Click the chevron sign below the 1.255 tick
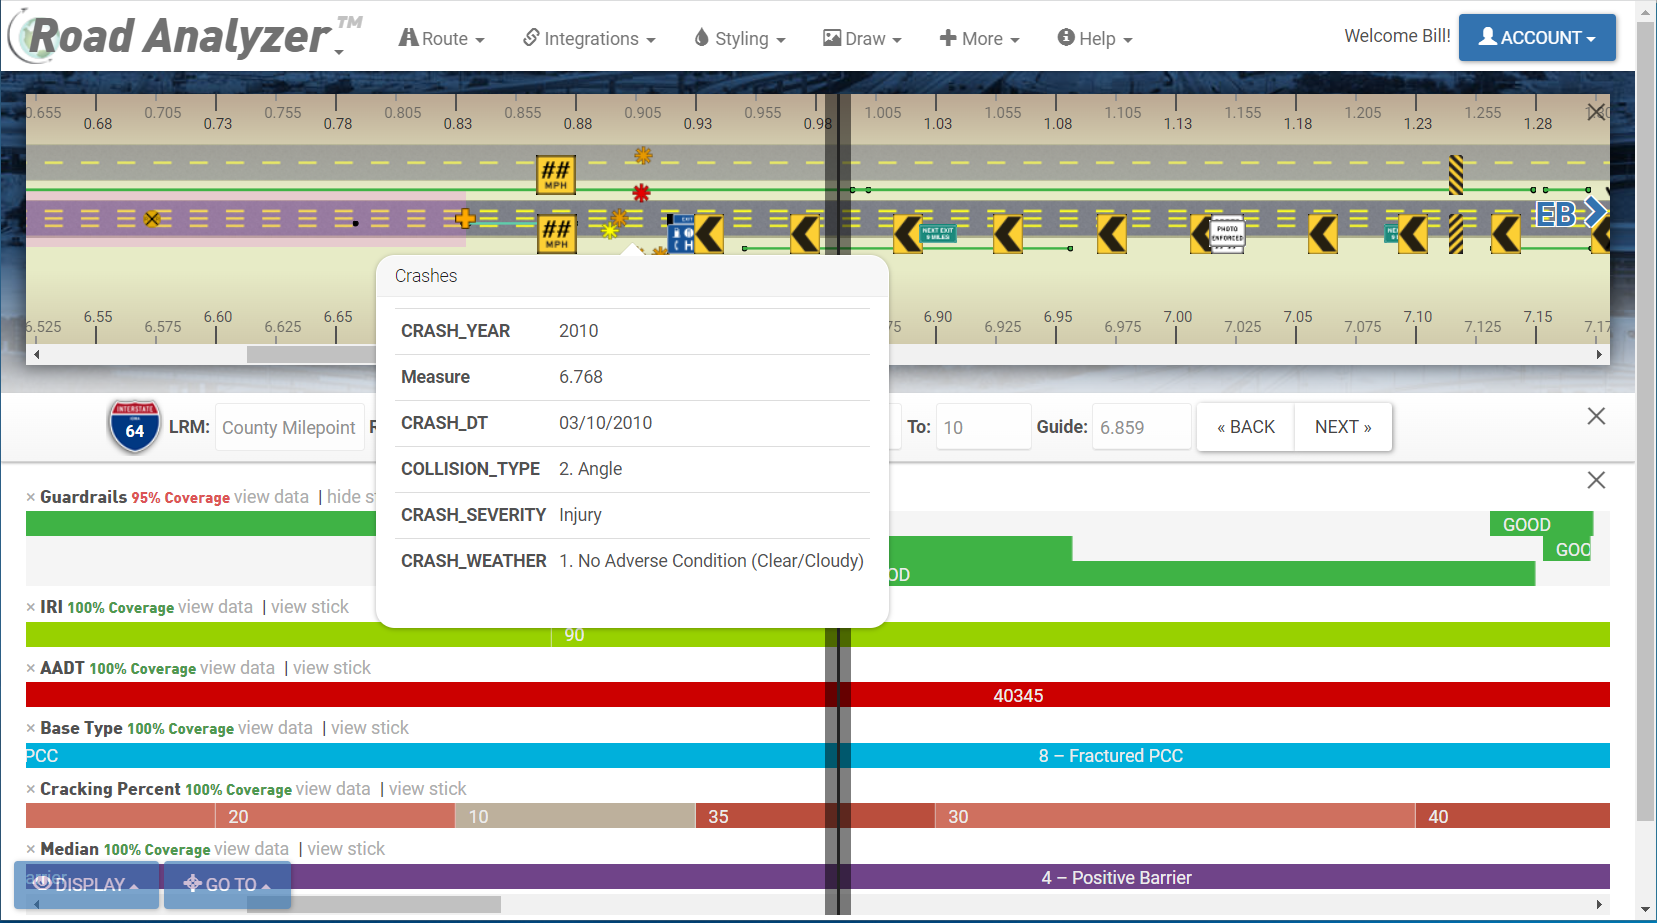Screen dimensions: 1657x923 (1506, 234)
